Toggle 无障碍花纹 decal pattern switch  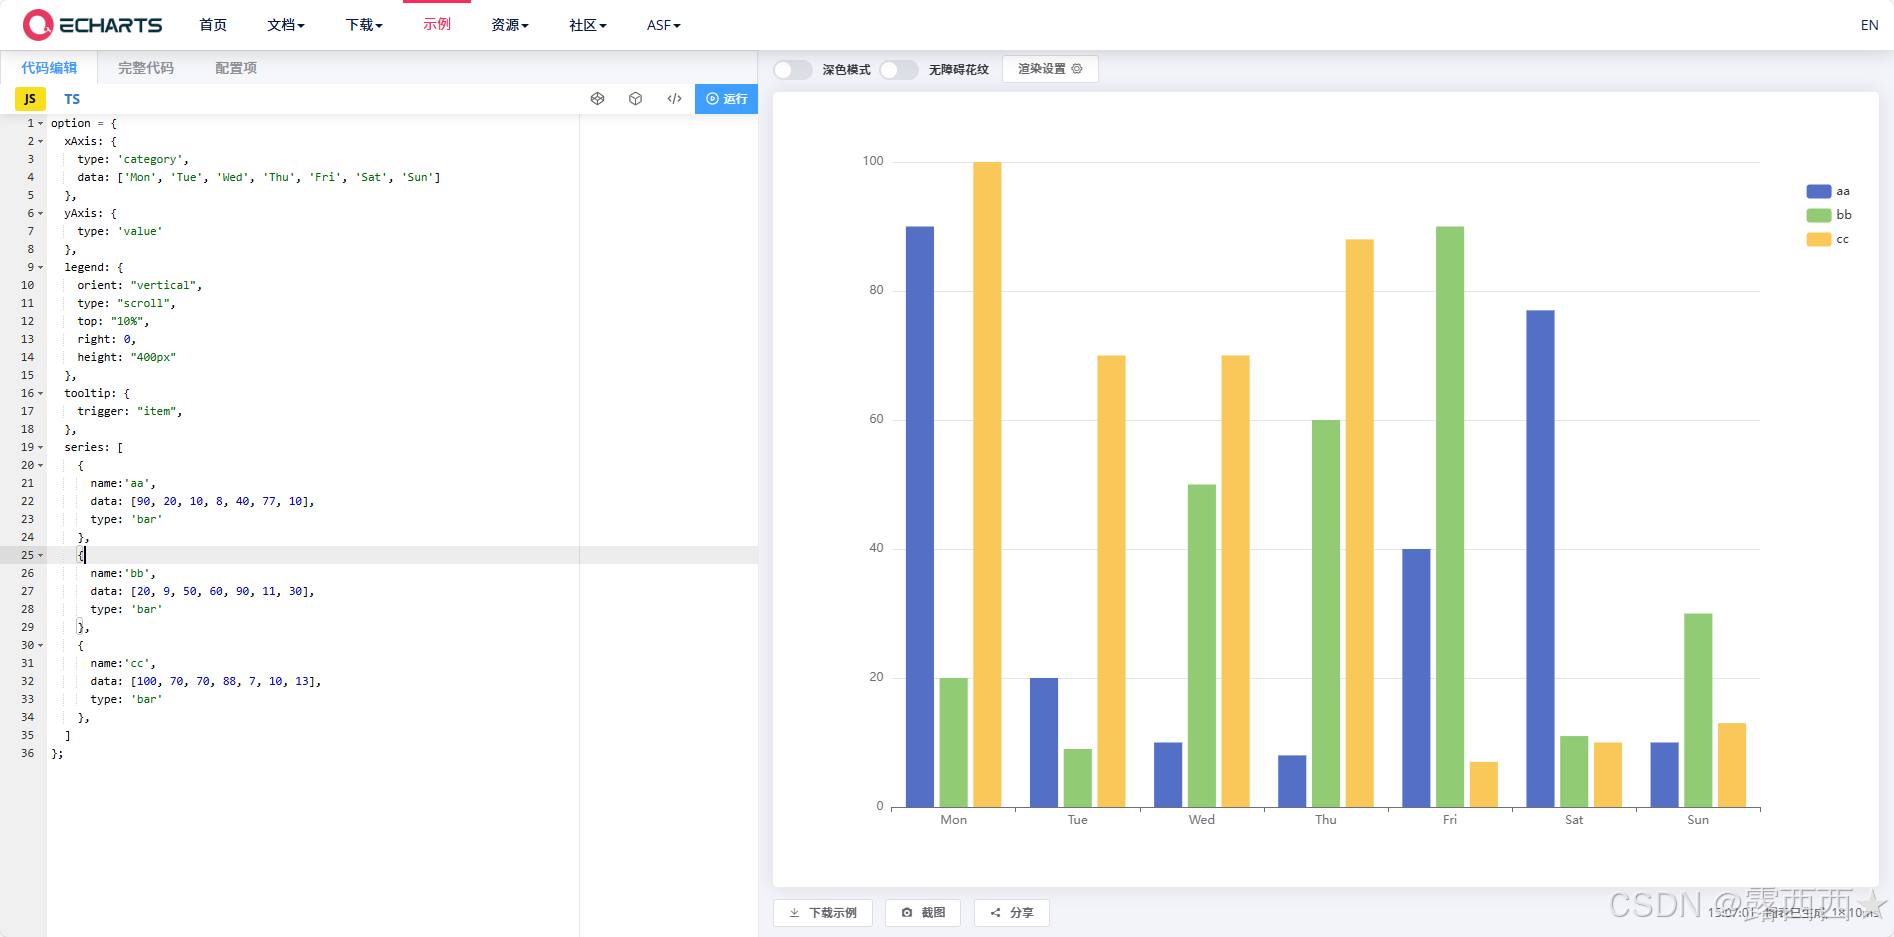click(x=899, y=69)
